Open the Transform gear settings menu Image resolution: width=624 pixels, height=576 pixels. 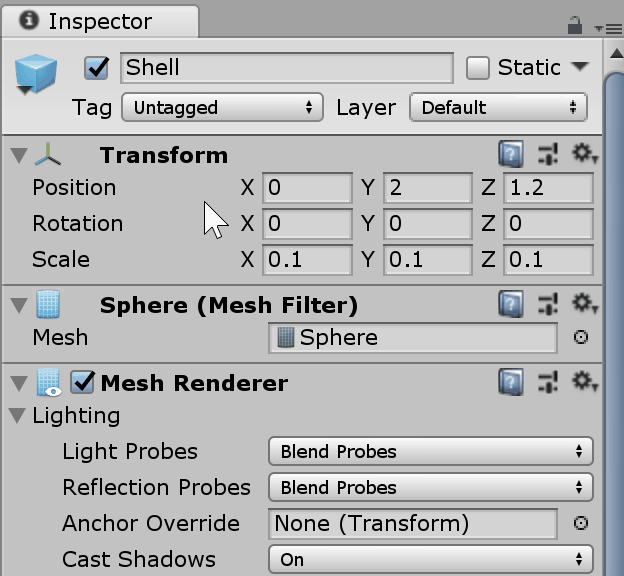point(583,155)
